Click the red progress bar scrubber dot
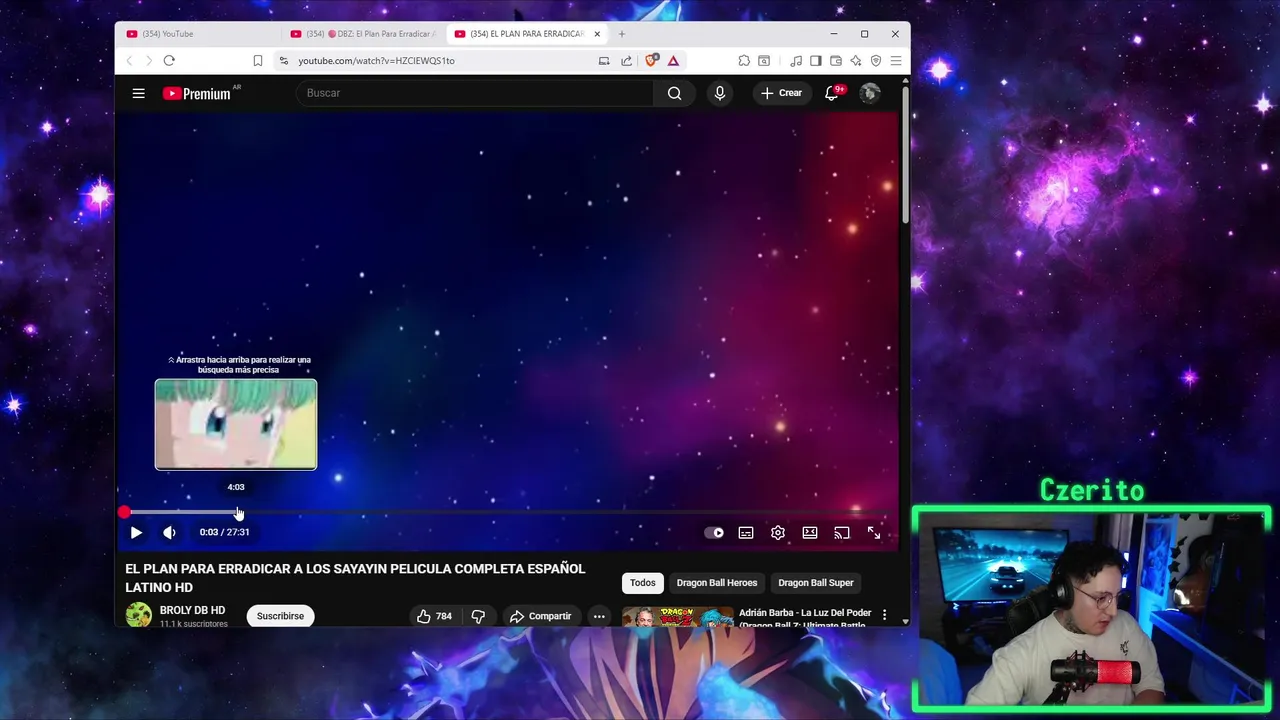The image size is (1280, 720). point(123,512)
